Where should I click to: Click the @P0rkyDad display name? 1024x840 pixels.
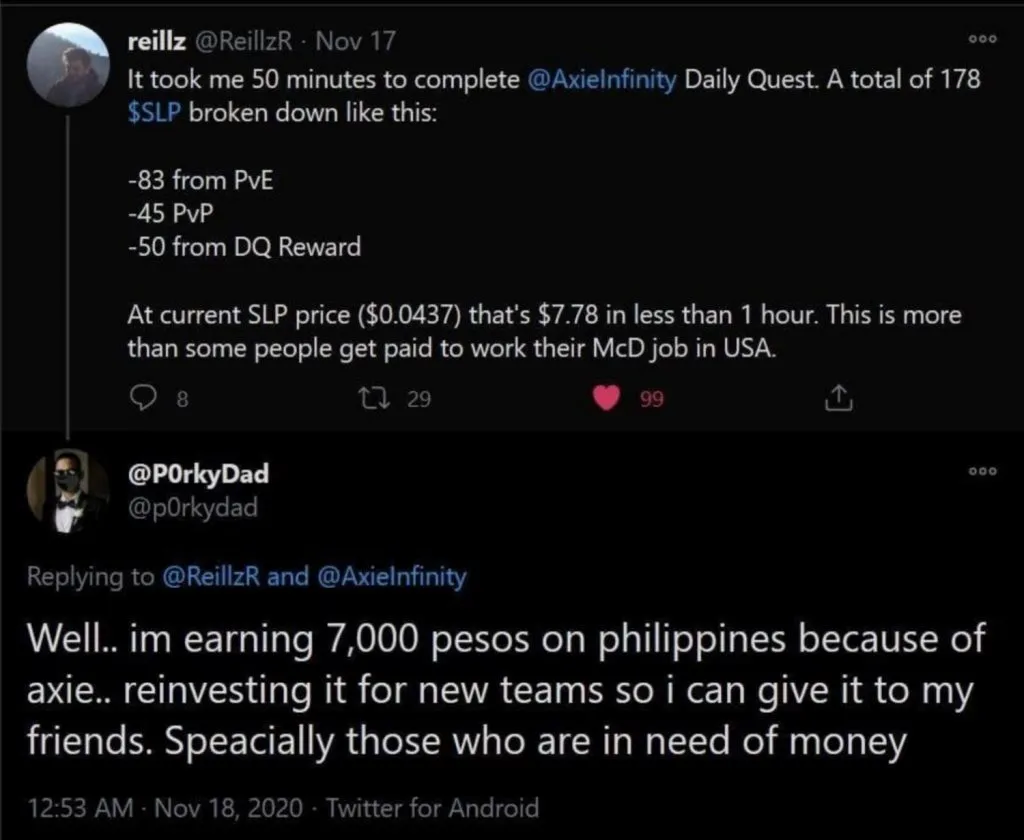[x=198, y=473]
